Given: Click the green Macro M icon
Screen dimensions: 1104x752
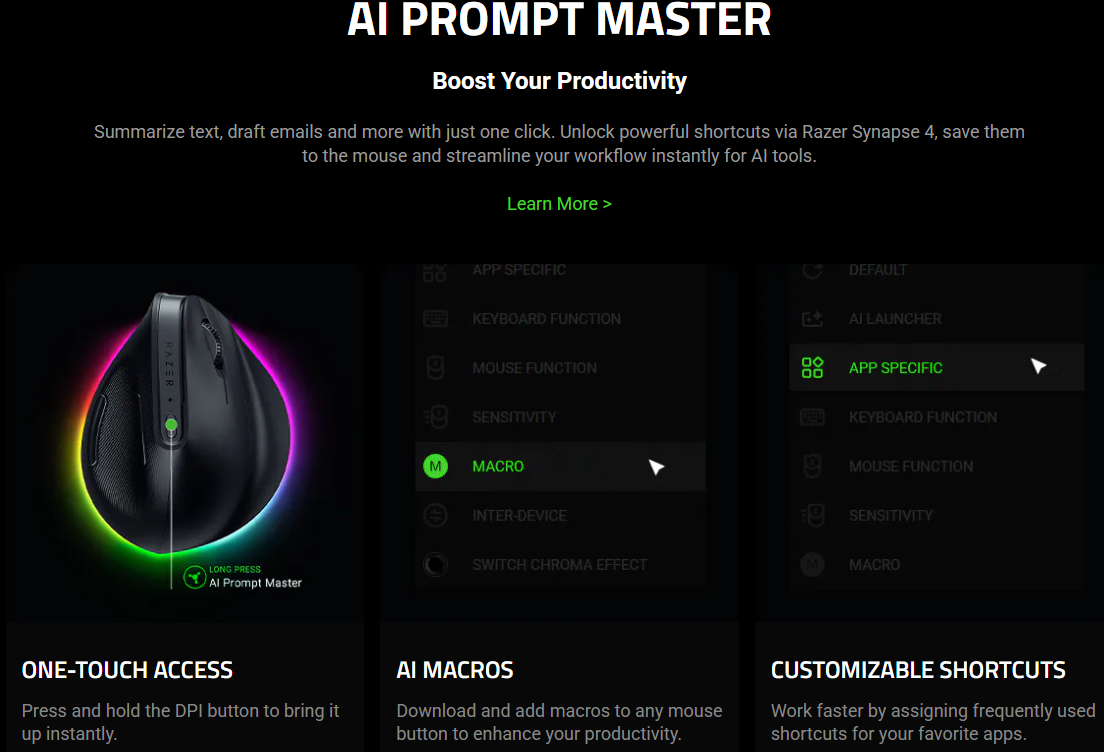Looking at the screenshot, I should click(435, 466).
